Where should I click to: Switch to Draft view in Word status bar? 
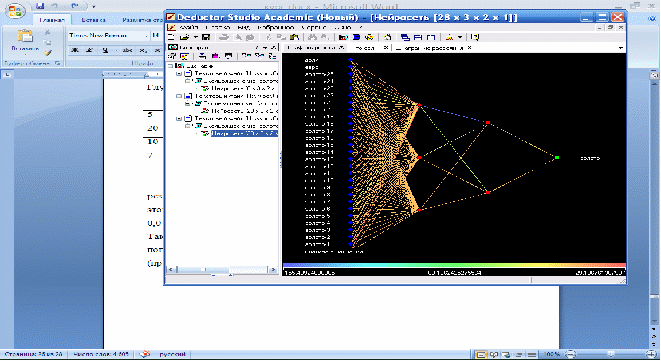(x=532, y=355)
